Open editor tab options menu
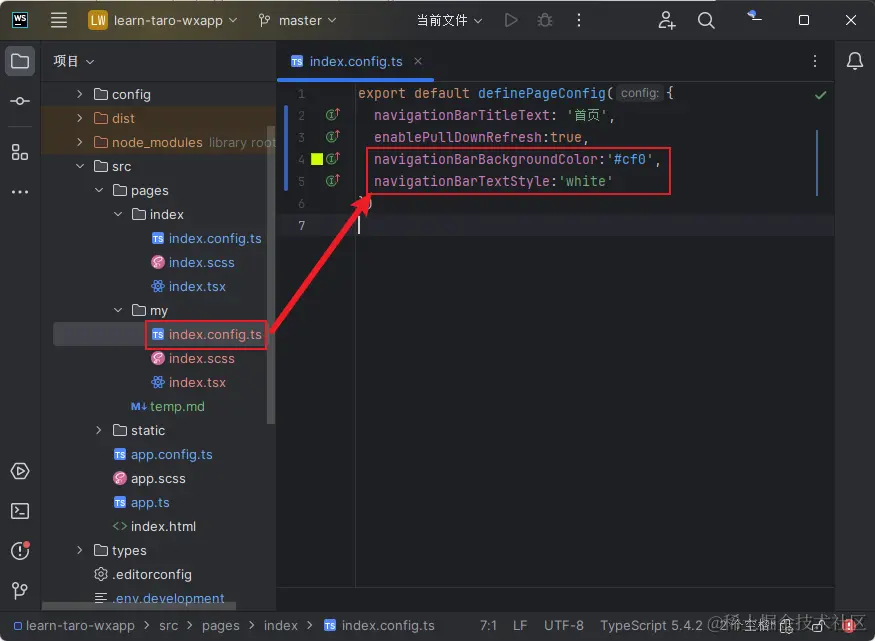Screen dimensions: 875x641 click(815, 61)
